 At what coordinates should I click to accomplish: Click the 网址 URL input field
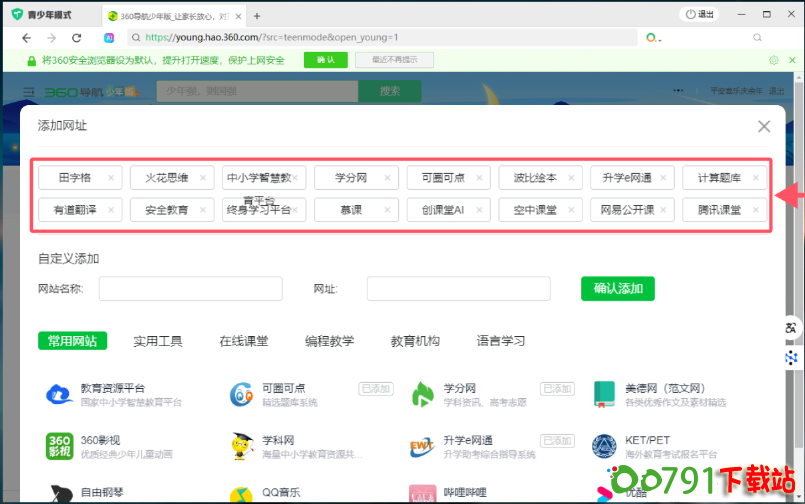[458, 289]
